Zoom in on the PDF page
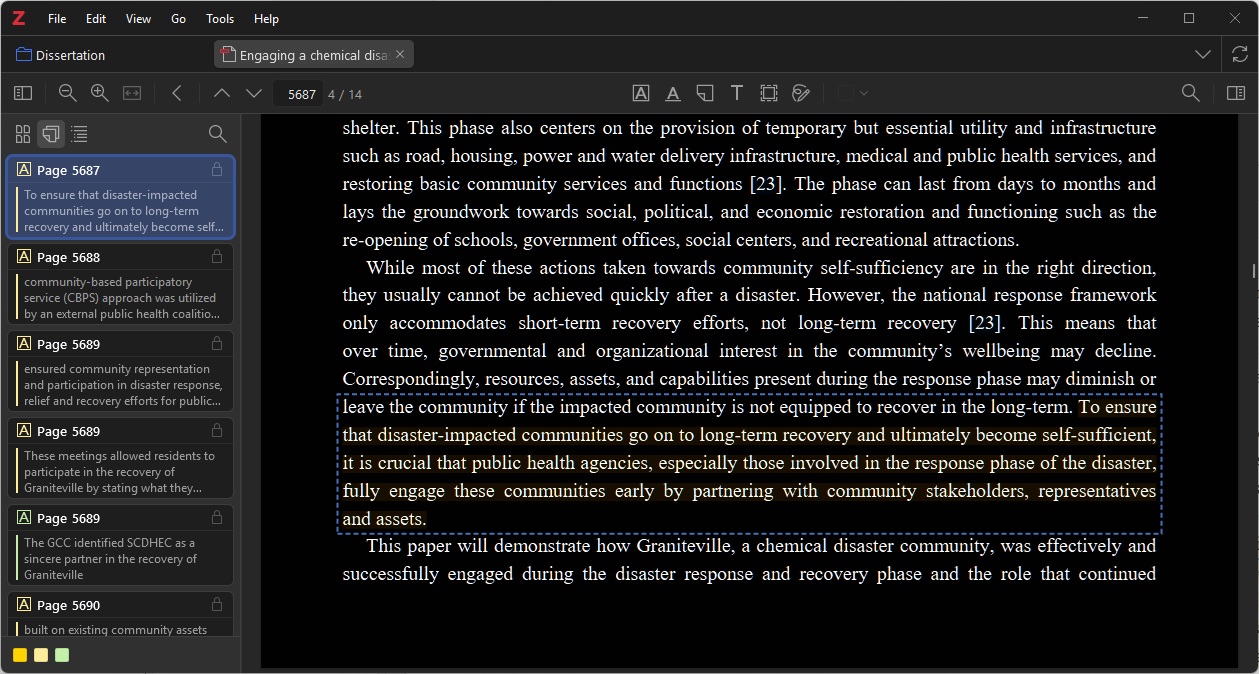Image resolution: width=1259 pixels, height=674 pixels. pos(100,93)
